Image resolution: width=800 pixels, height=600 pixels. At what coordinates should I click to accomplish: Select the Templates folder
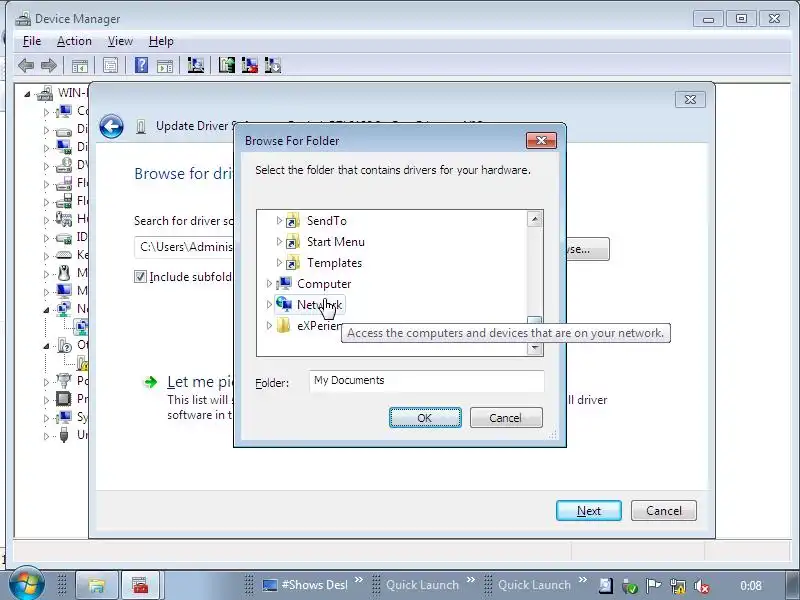point(334,263)
